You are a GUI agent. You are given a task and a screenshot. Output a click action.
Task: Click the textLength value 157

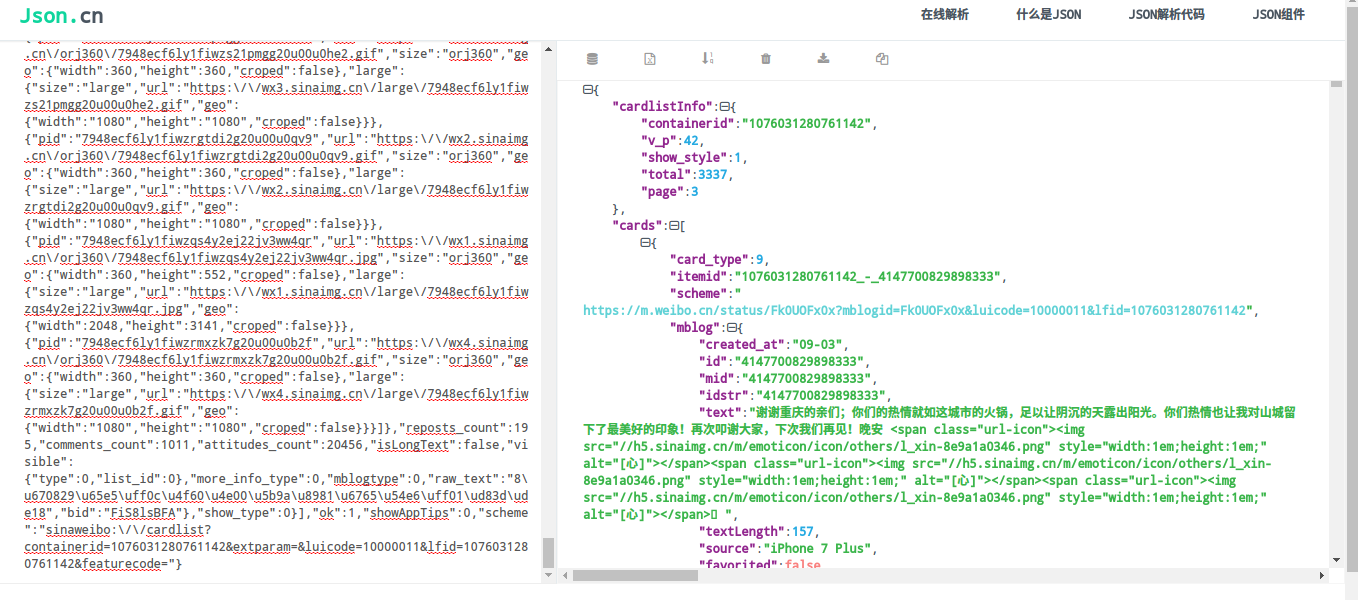(x=802, y=532)
